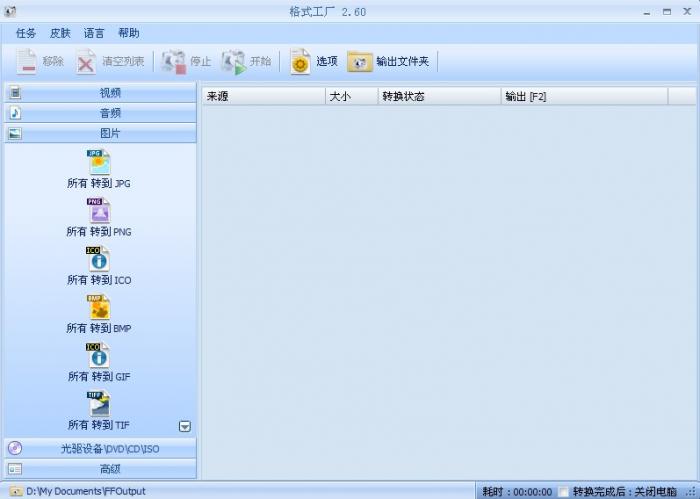Pick the 所有 转到 GIF icon
The width and height of the screenshot is (700, 499).
click(98, 355)
